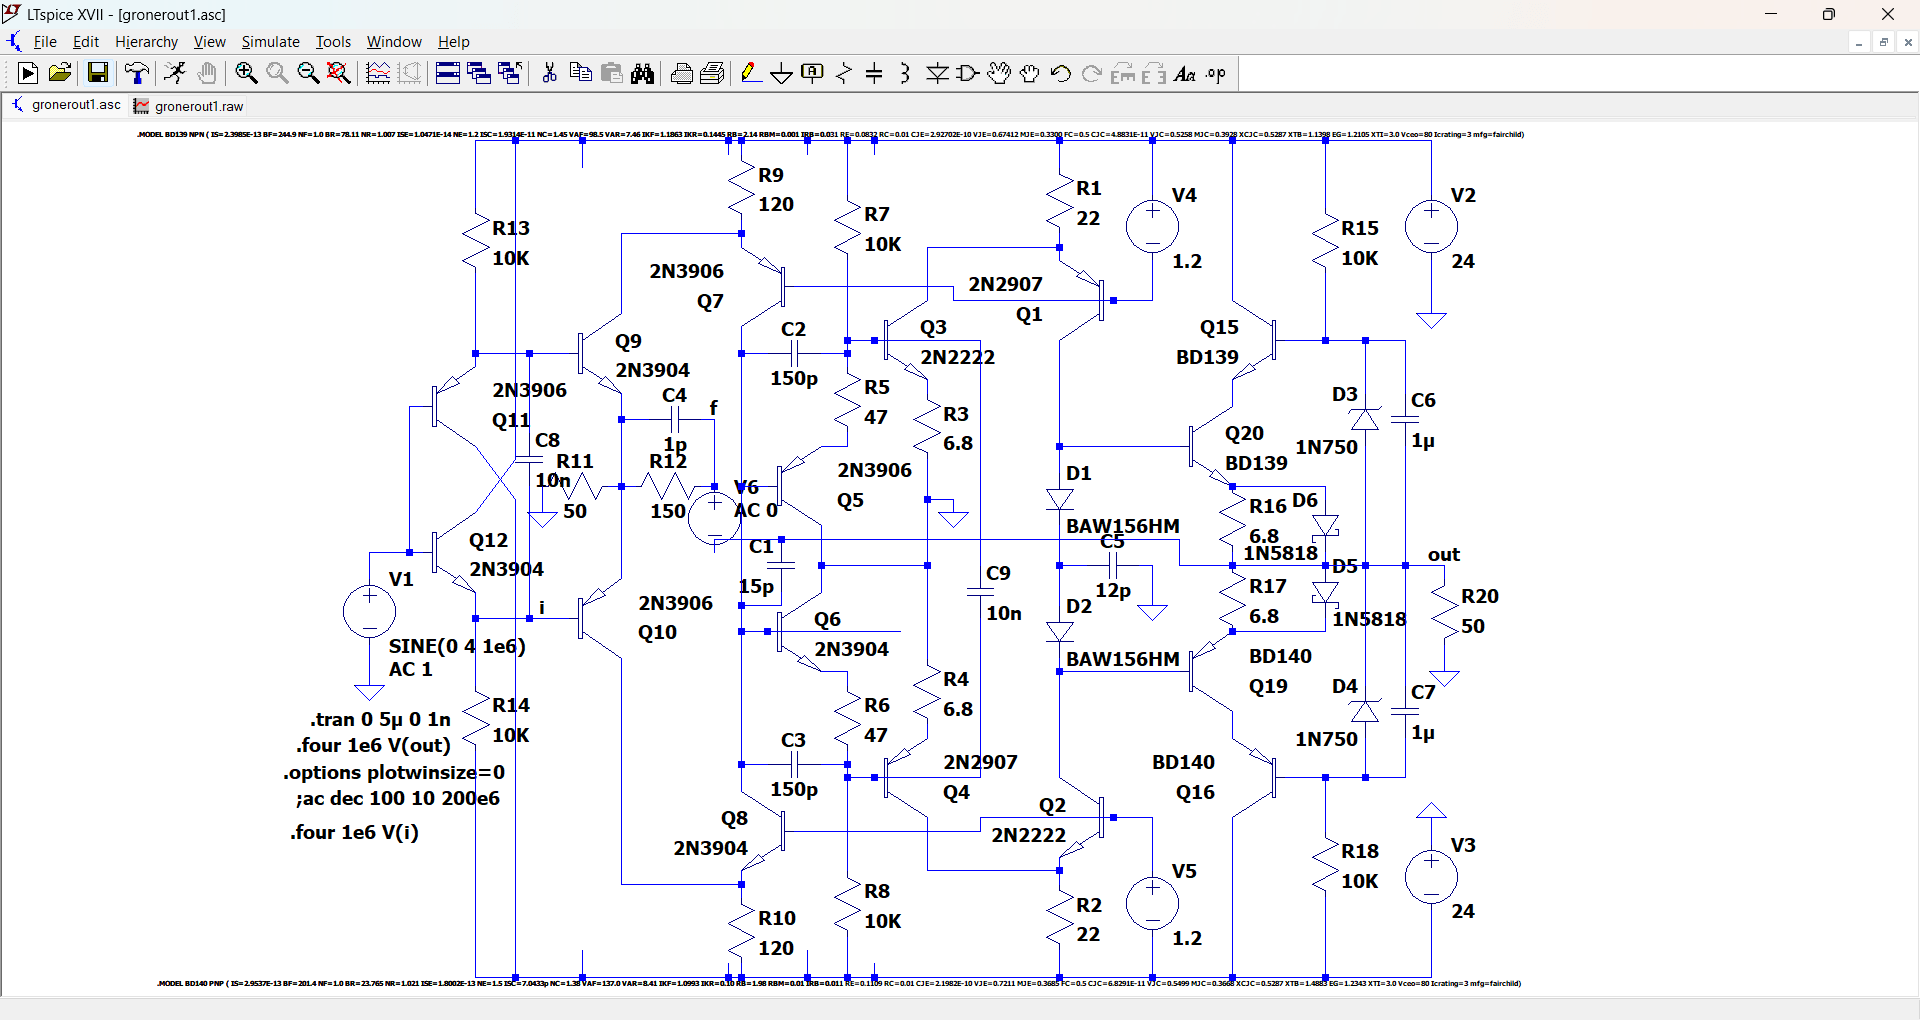Click the '.tran 0 5µ 0 1n' directive text

[x=380, y=719]
